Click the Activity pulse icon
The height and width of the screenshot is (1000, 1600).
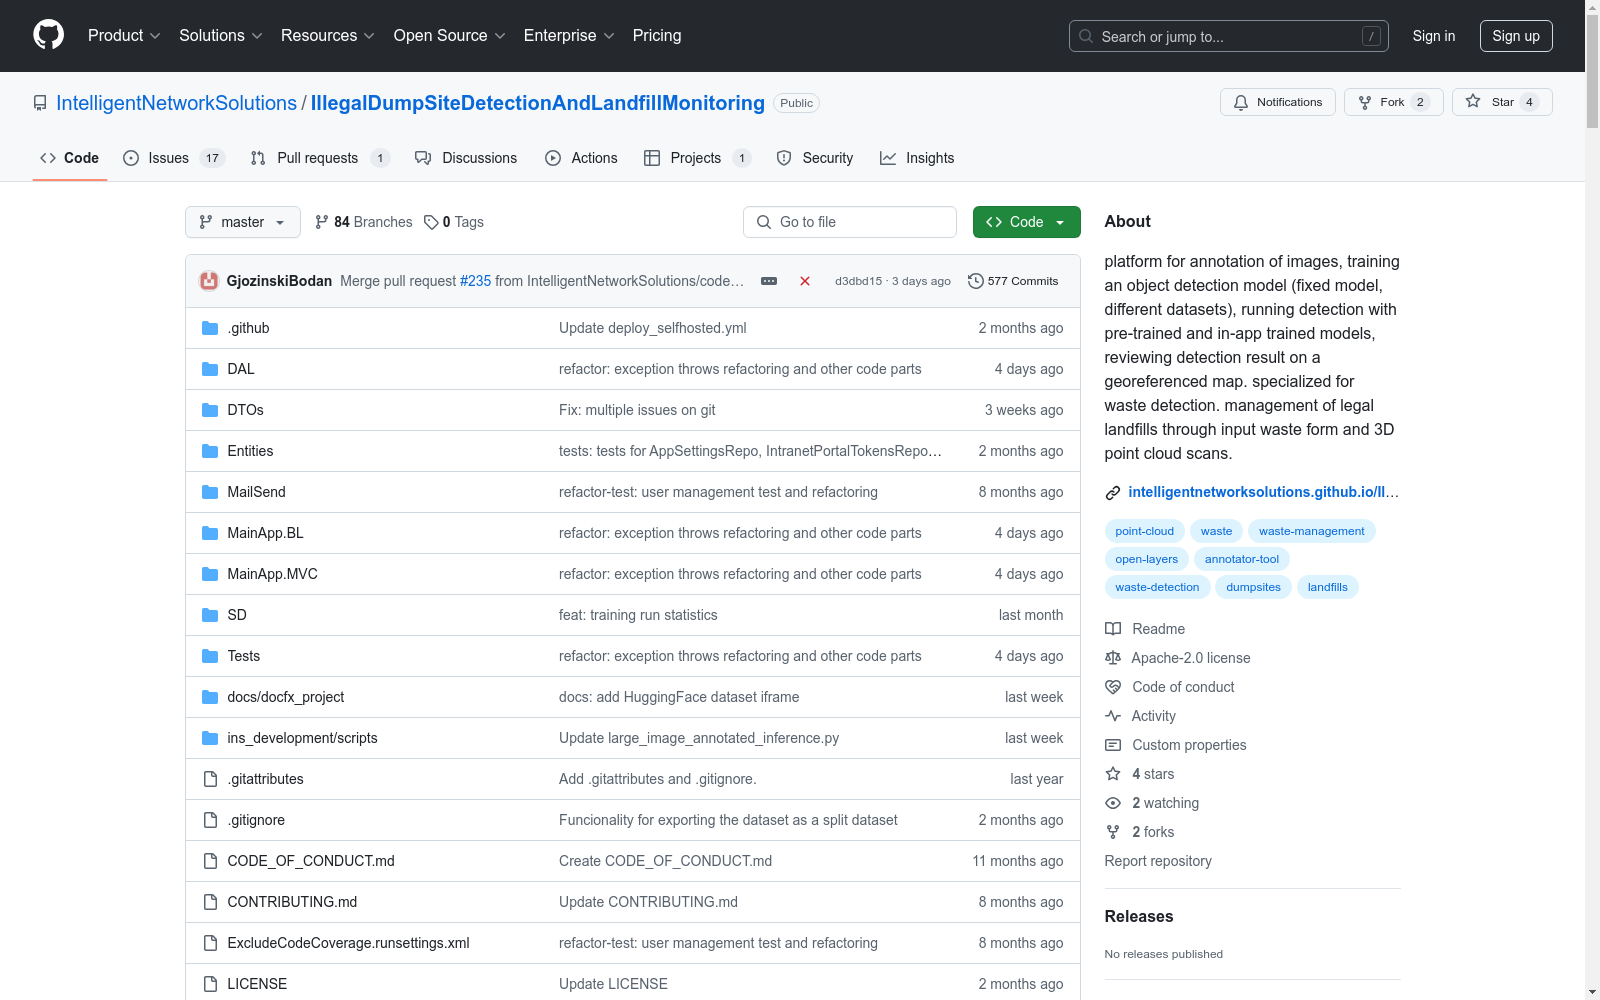pyautogui.click(x=1113, y=716)
